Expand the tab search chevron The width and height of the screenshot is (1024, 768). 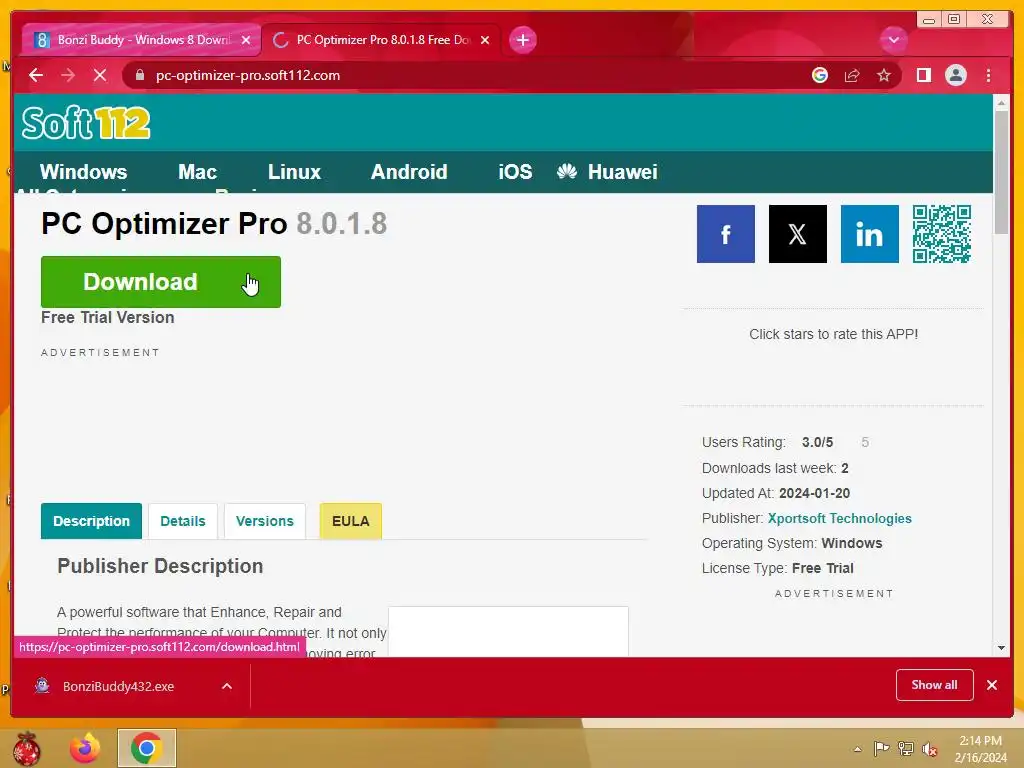pos(893,40)
